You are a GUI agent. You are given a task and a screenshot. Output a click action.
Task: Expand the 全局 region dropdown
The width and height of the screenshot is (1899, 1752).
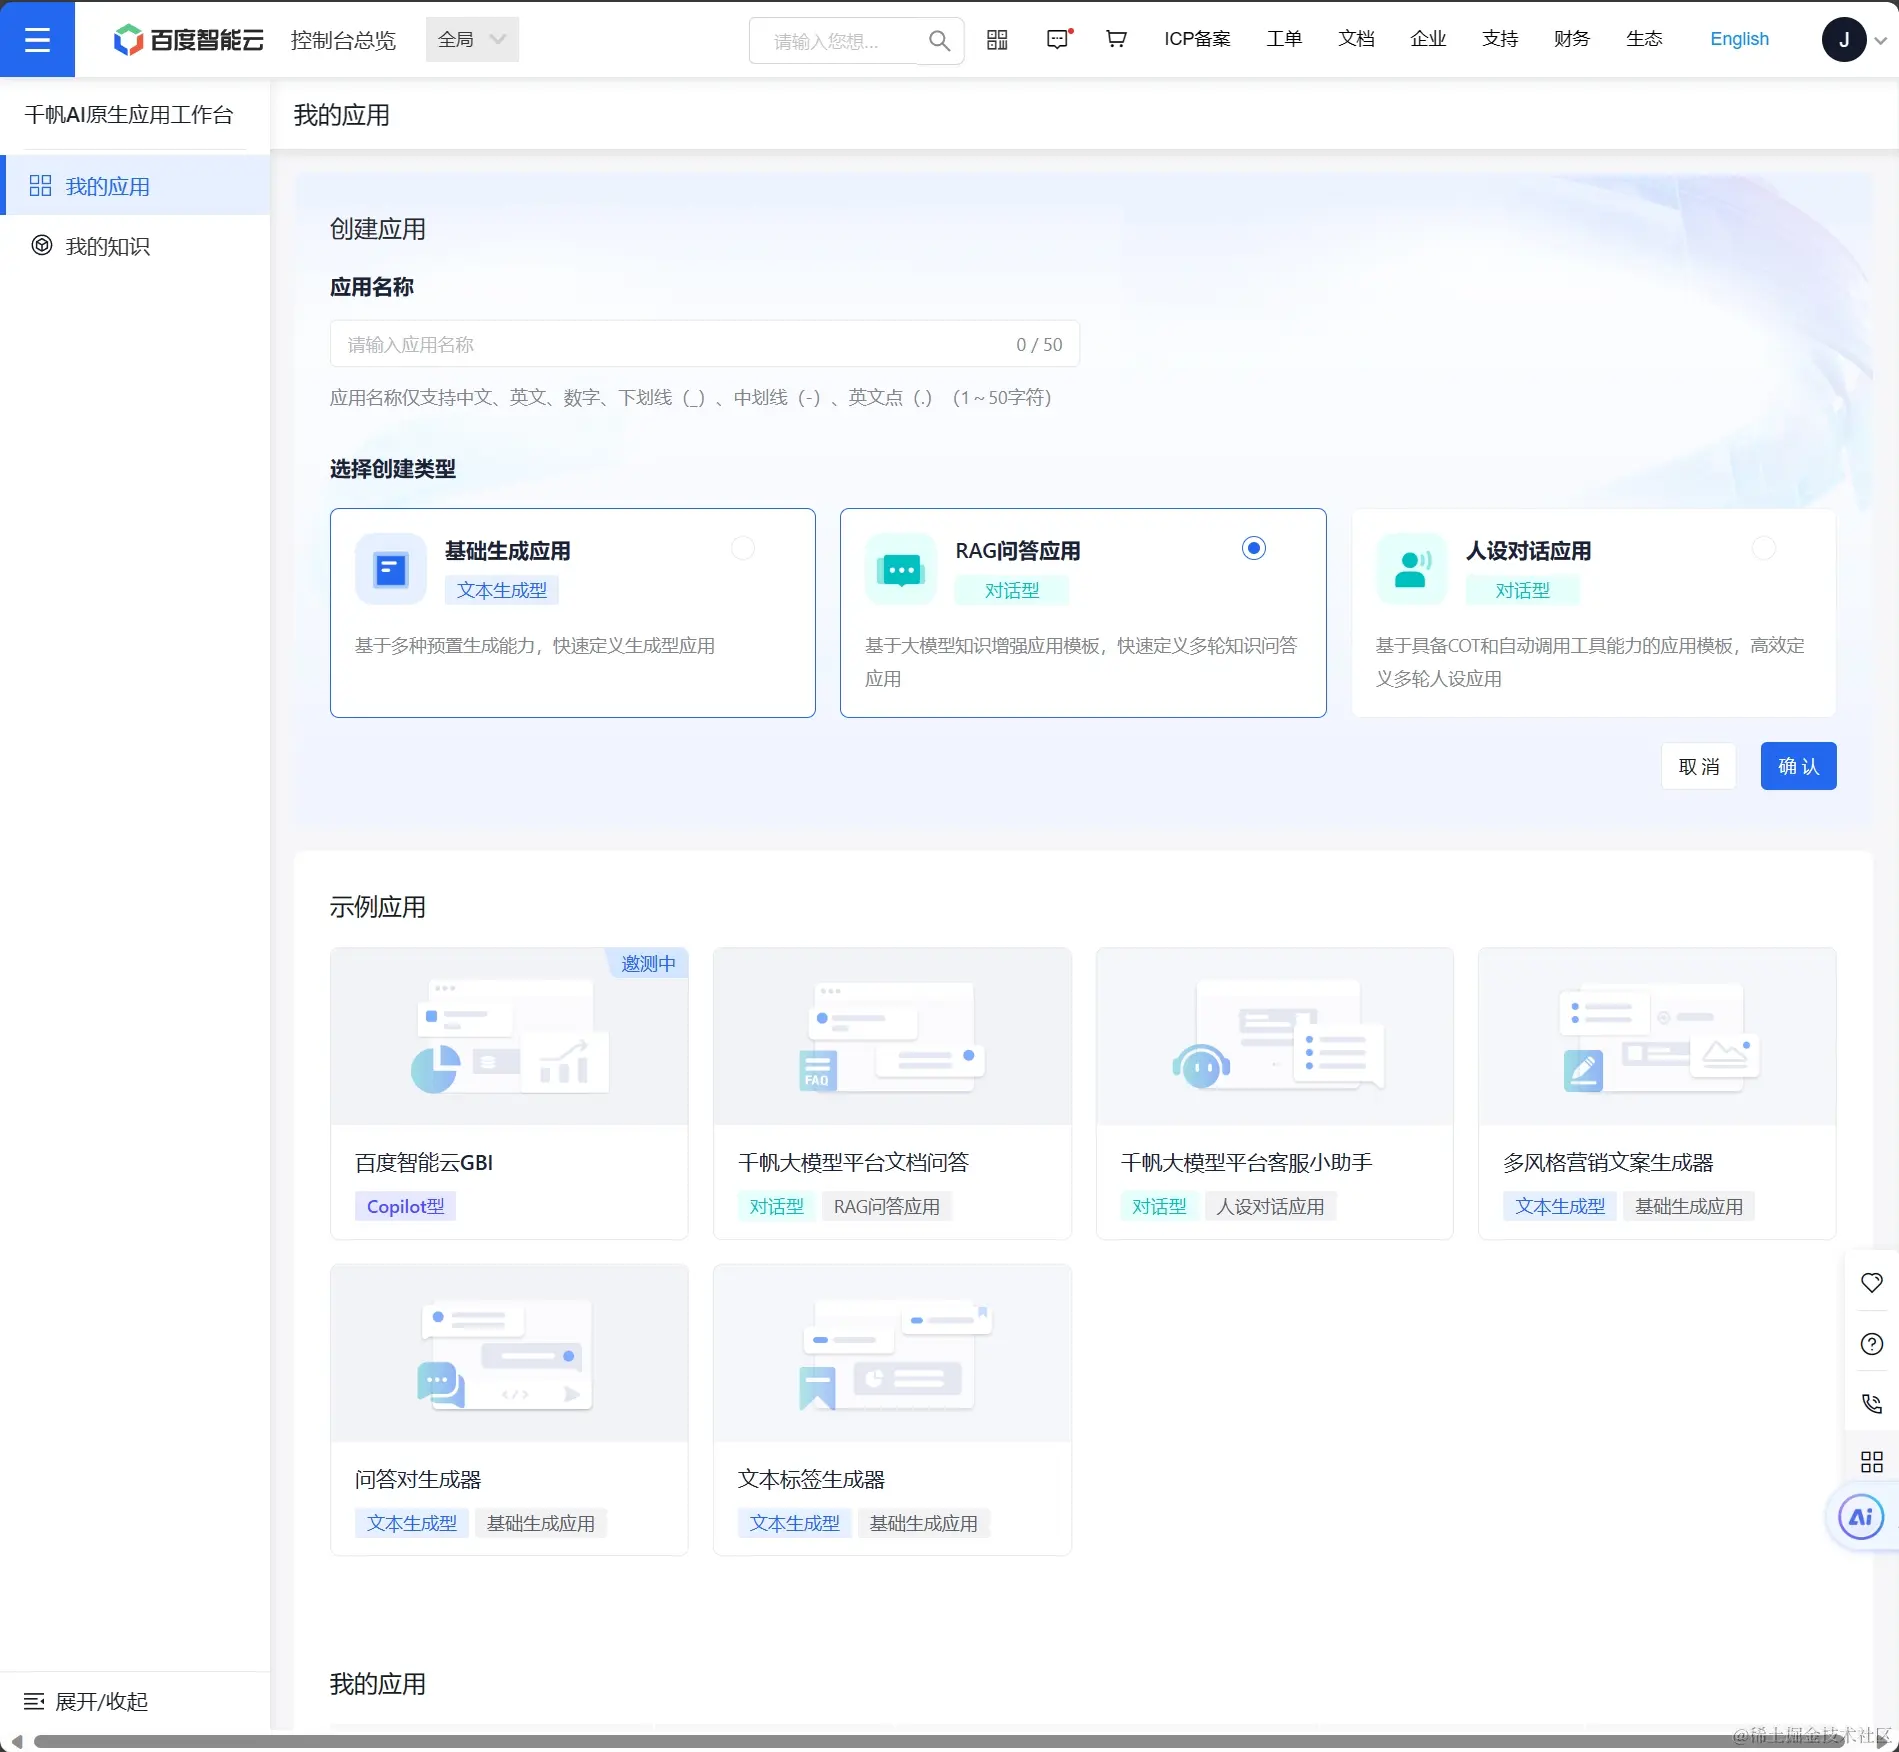(472, 40)
